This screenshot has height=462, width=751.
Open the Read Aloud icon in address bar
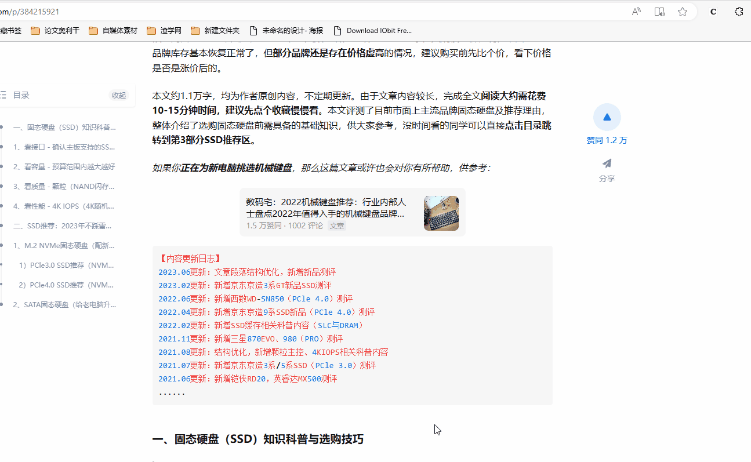pyautogui.click(x=636, y=11)
